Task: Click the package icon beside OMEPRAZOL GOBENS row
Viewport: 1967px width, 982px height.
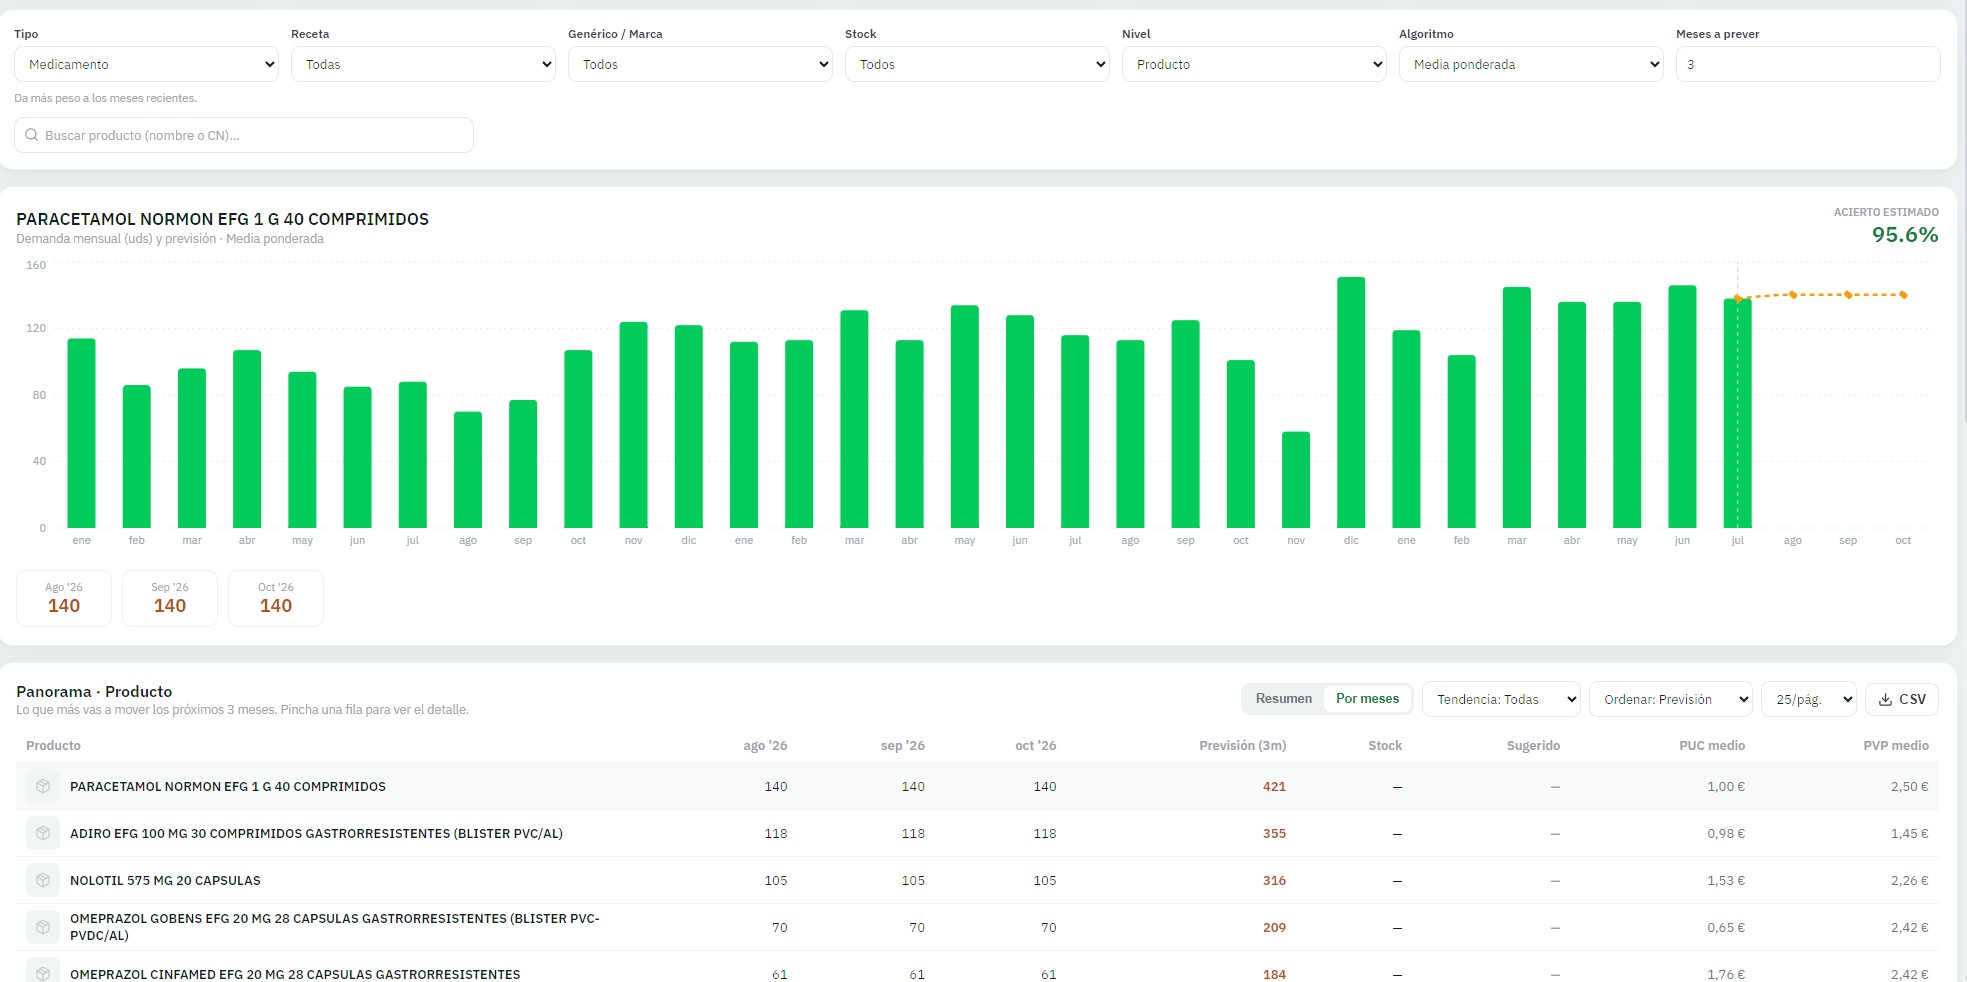Action: (43, 927)
